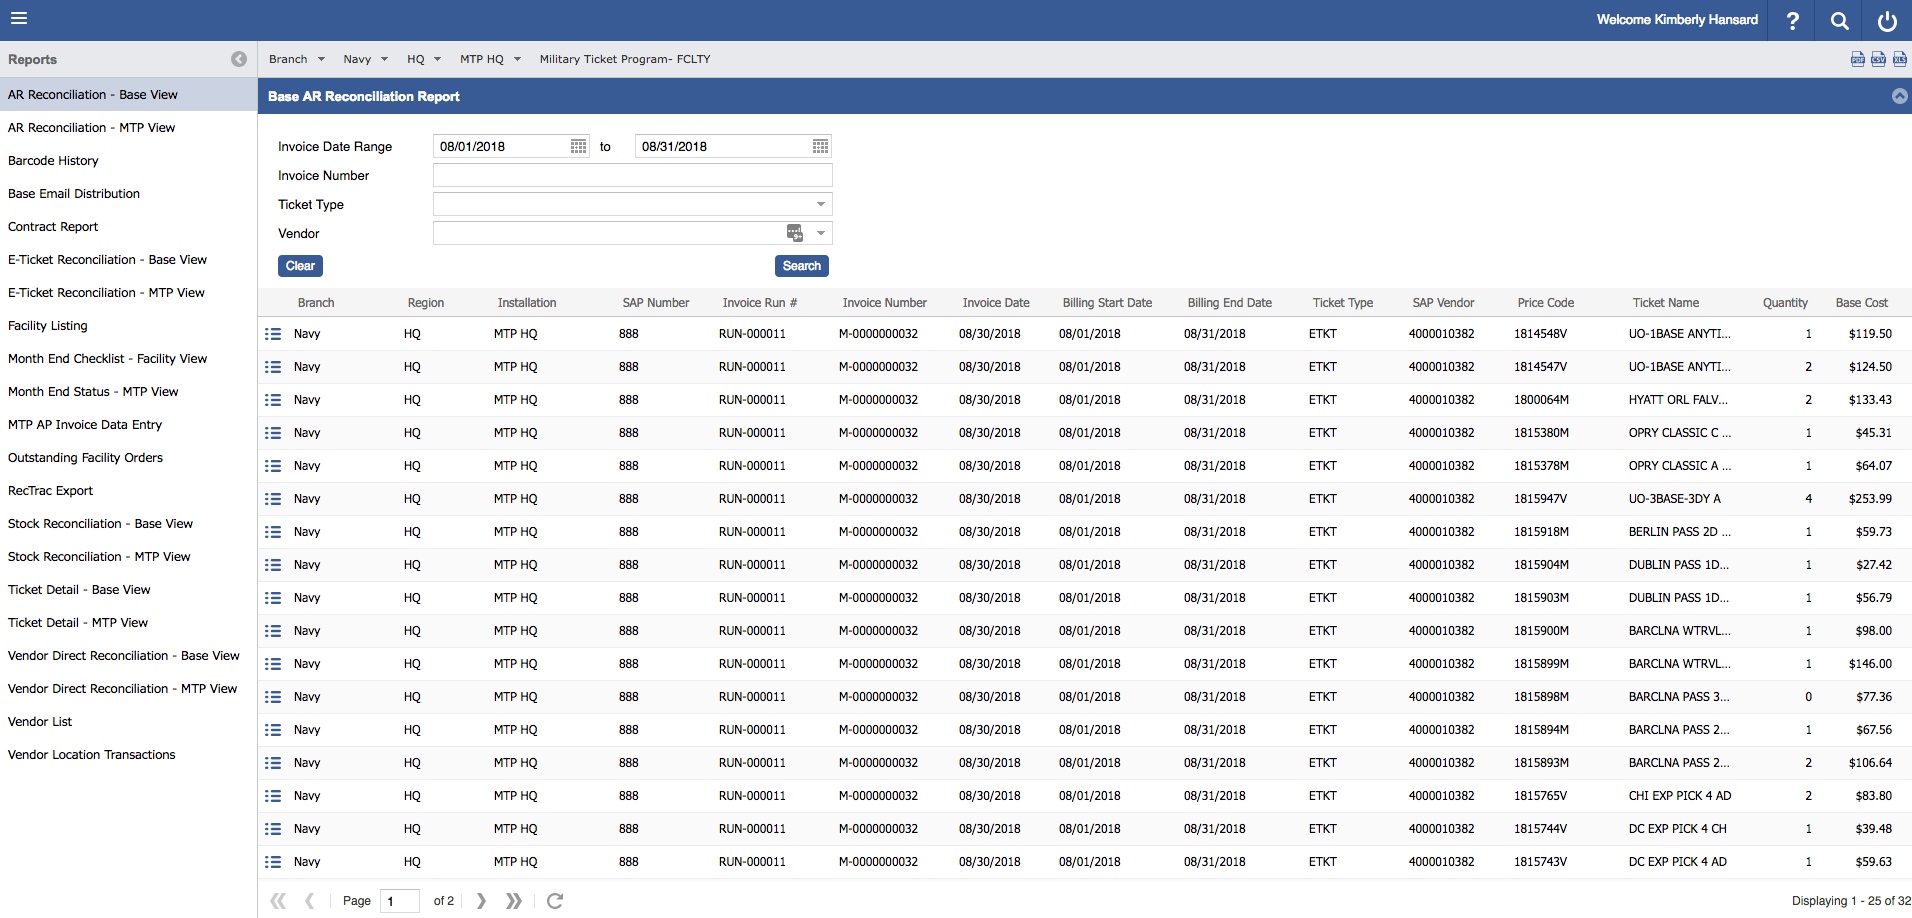Refresh the report grid
Screen dimensions: 1912x918
tap(555, 901)
